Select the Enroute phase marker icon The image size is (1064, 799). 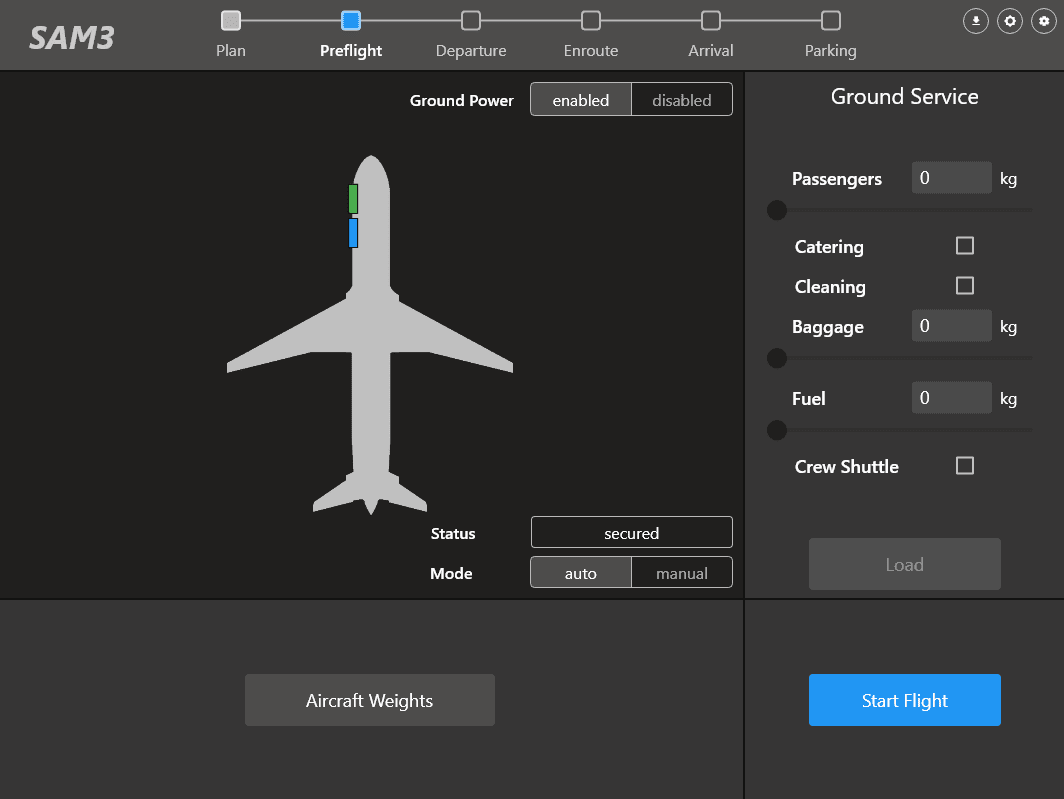[591, 18]
